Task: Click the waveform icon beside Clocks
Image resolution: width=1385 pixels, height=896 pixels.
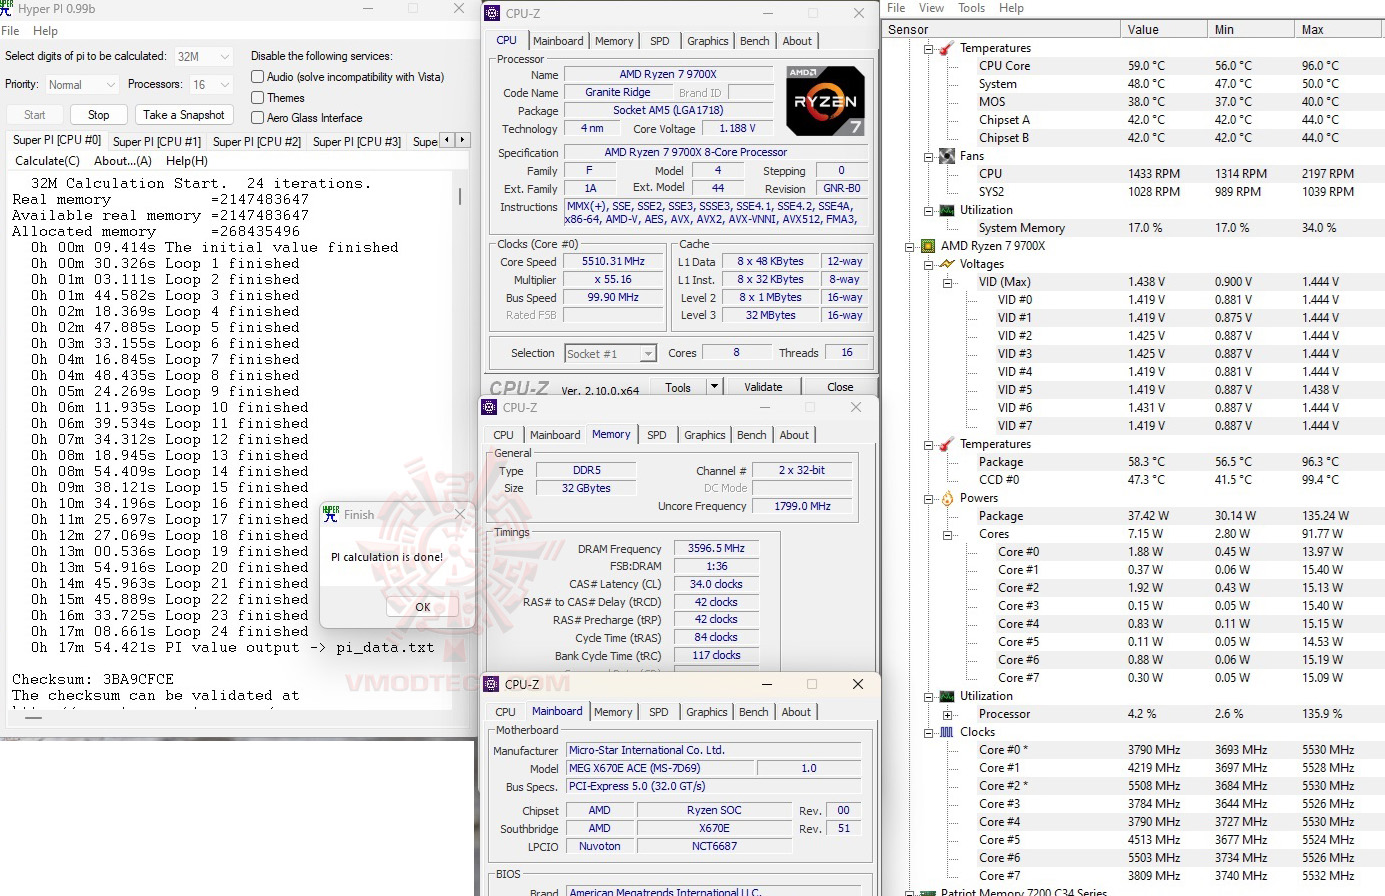Action: pos(946,732)
